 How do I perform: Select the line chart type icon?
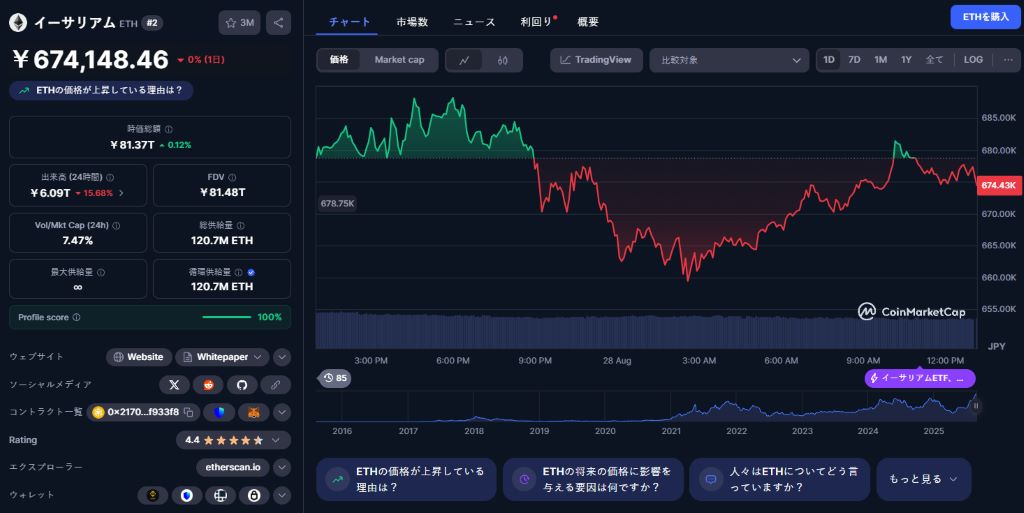click(x=464, y=60)
